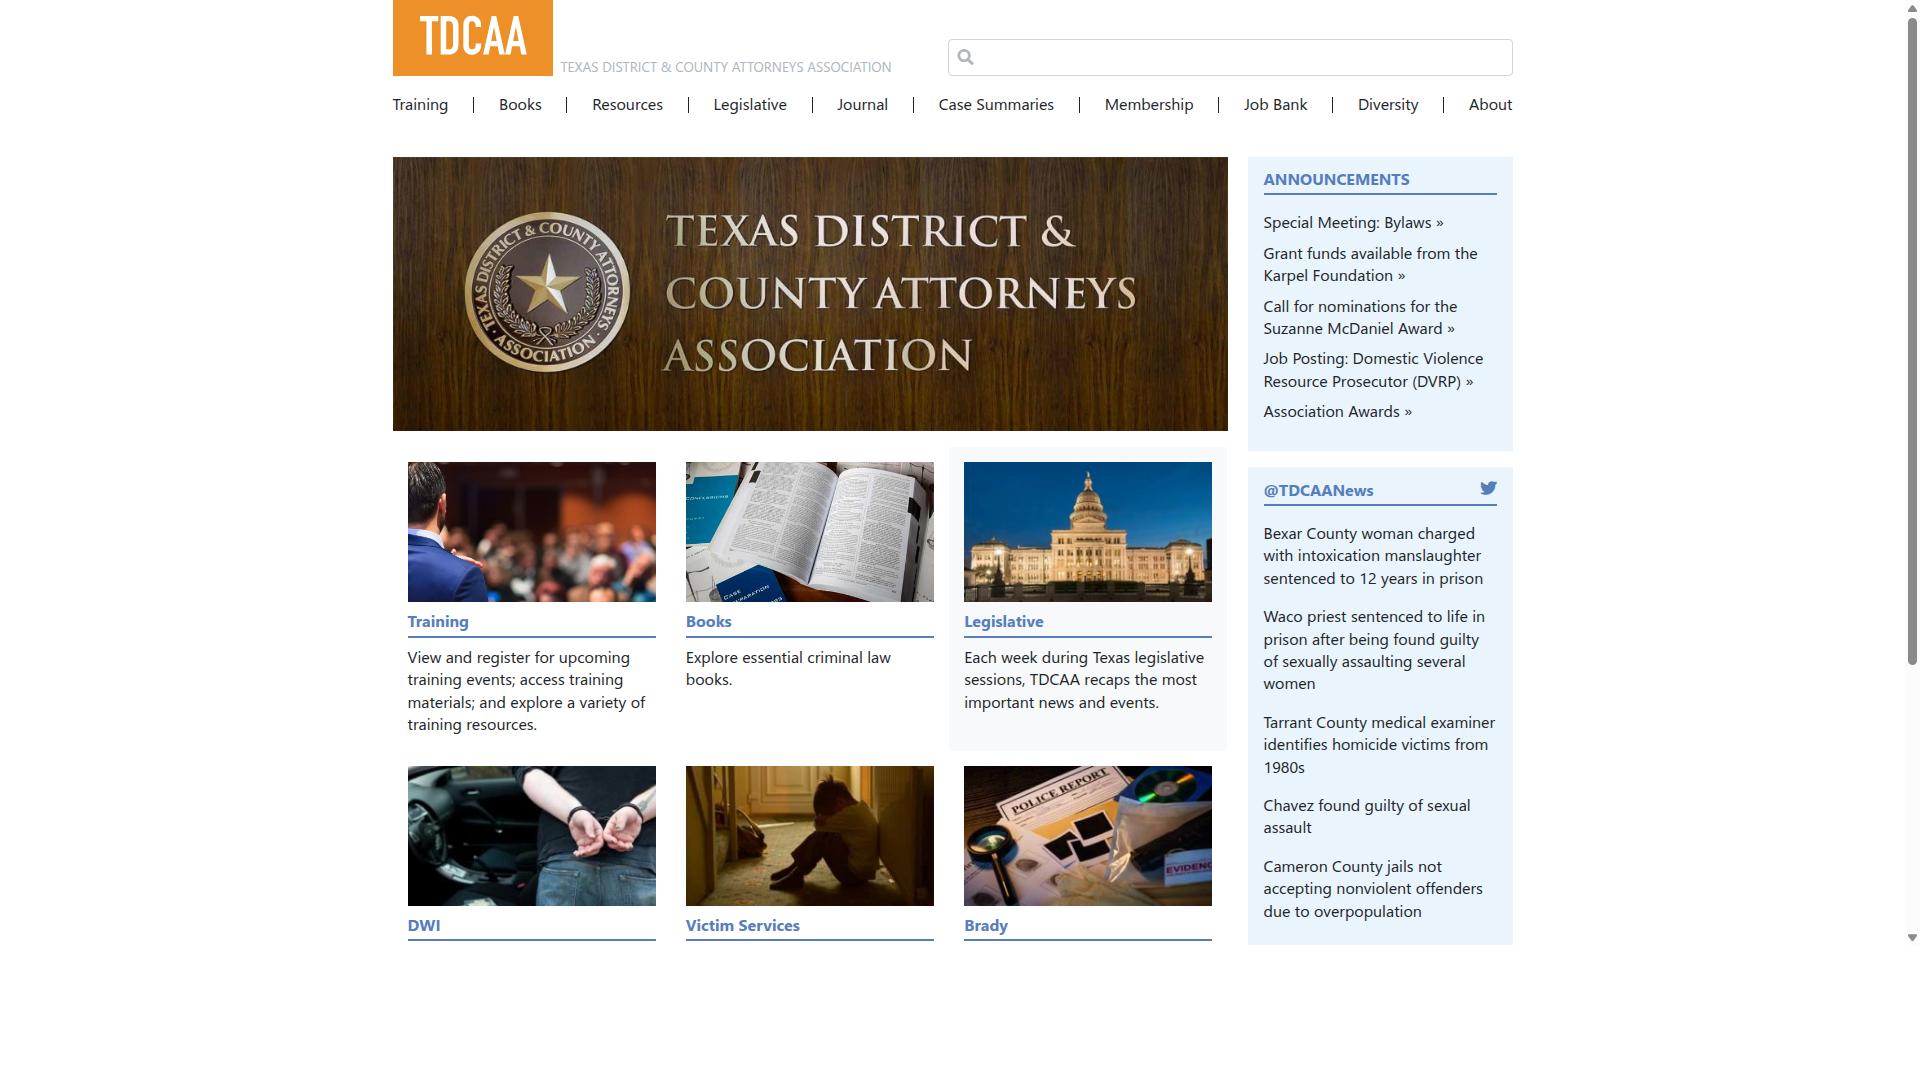Open the Resources menu

click(627, 105)
